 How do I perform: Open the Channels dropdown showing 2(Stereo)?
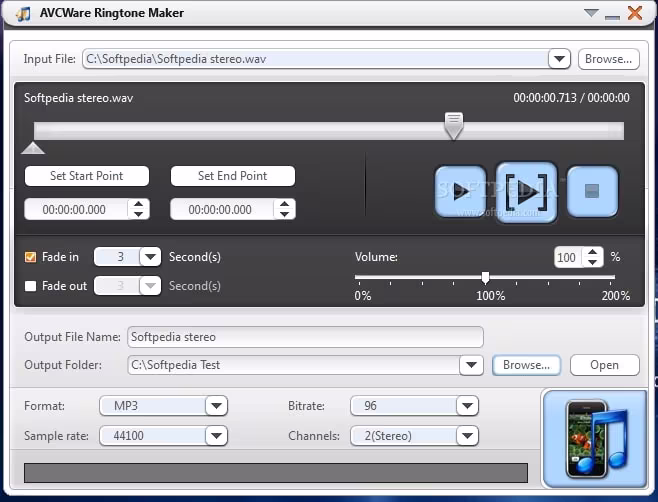click(467, 436)
